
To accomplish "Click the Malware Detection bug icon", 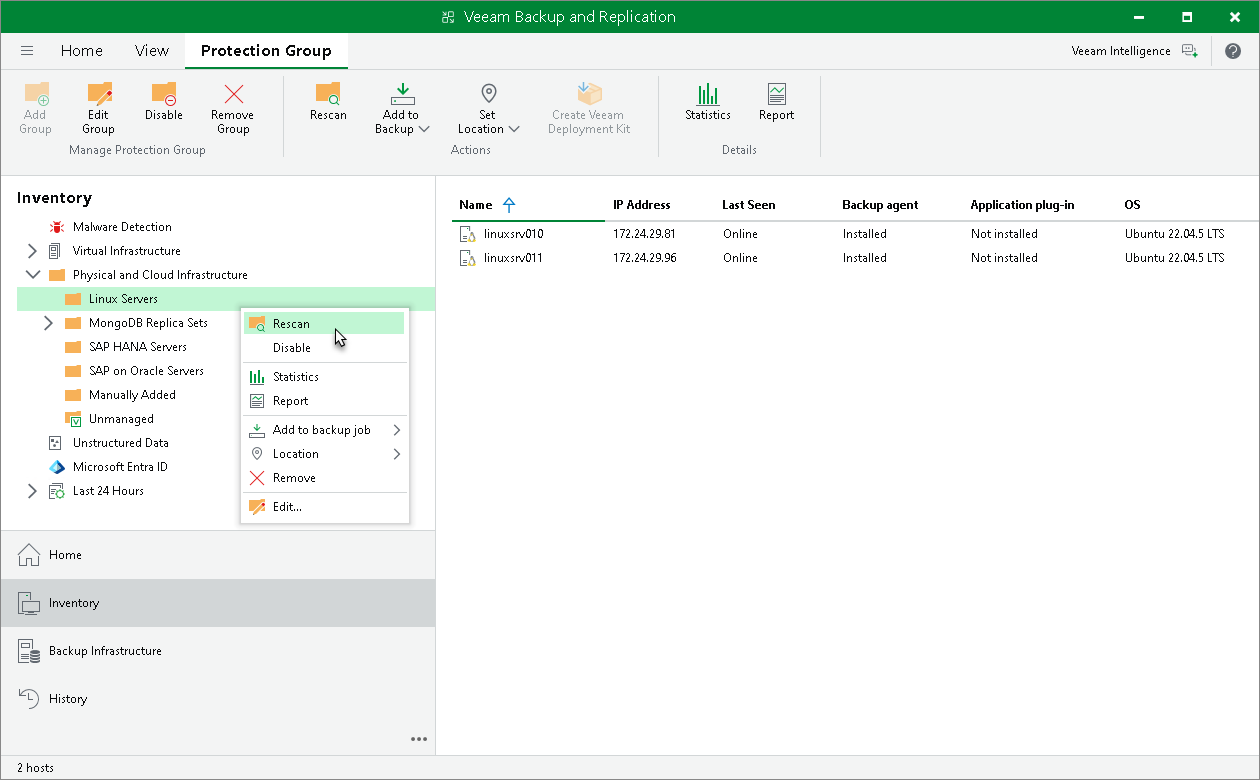I will [x=56, y=227].
